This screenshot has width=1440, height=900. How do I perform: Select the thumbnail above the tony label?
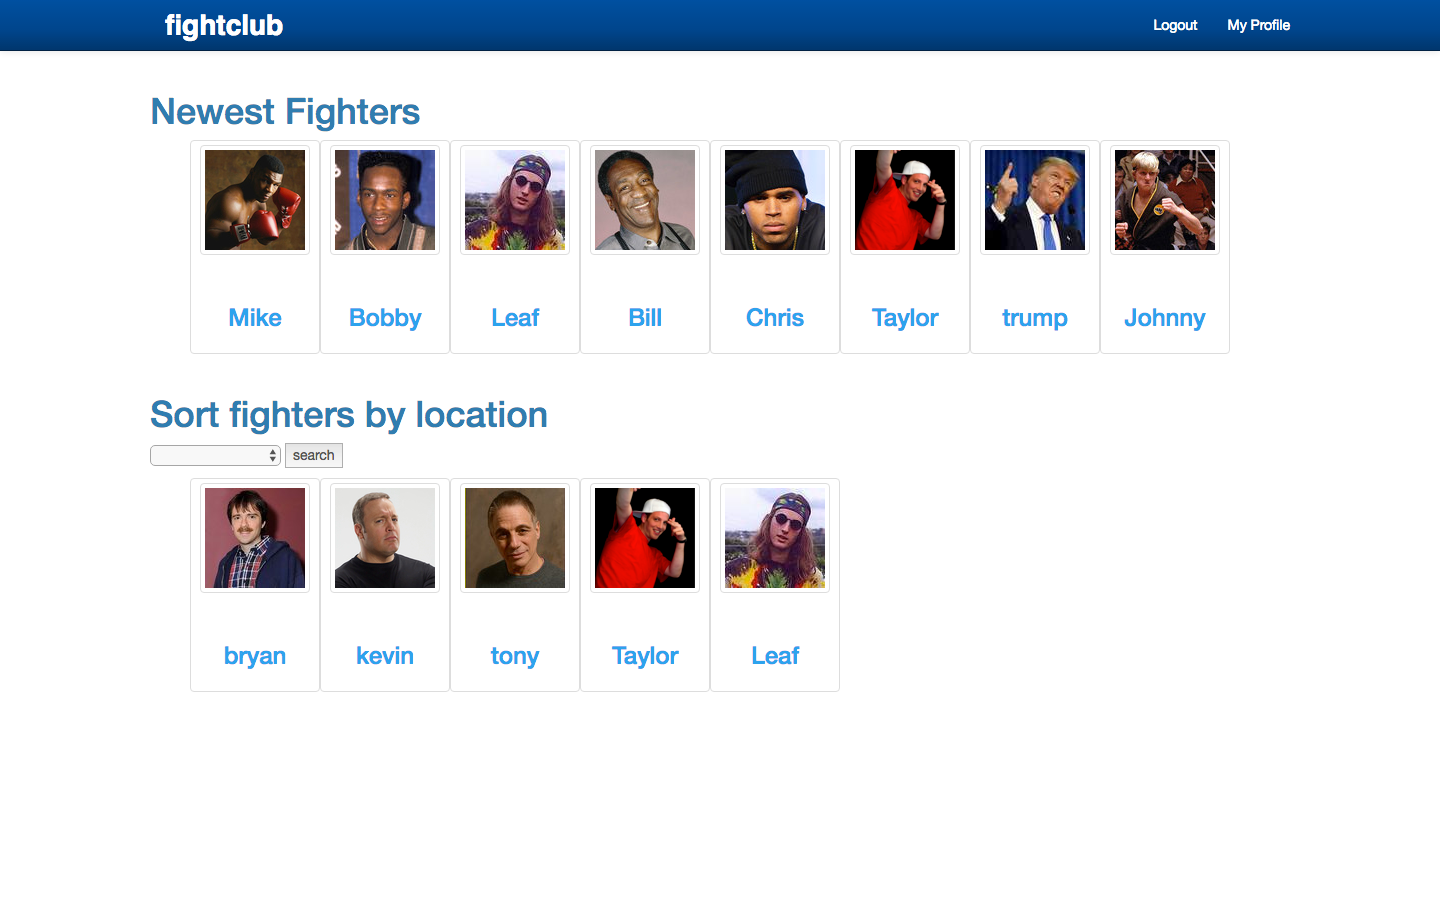coord(515,538)
